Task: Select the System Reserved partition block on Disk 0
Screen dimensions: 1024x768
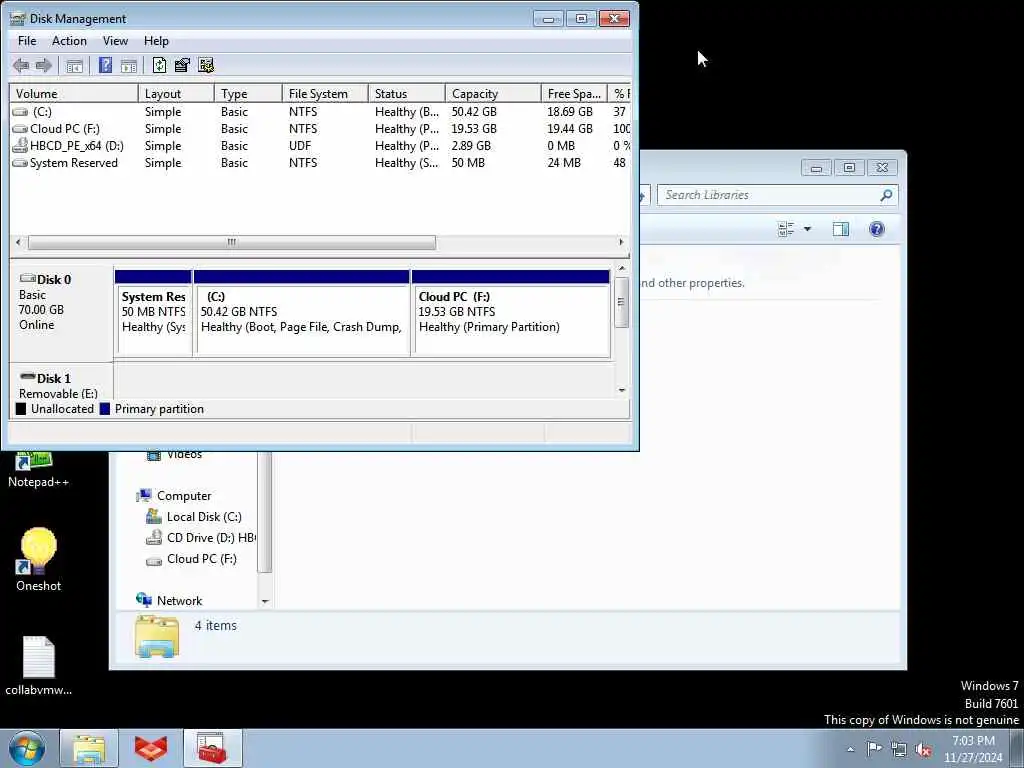Action: pyautogui.click(x=153, y=313)
